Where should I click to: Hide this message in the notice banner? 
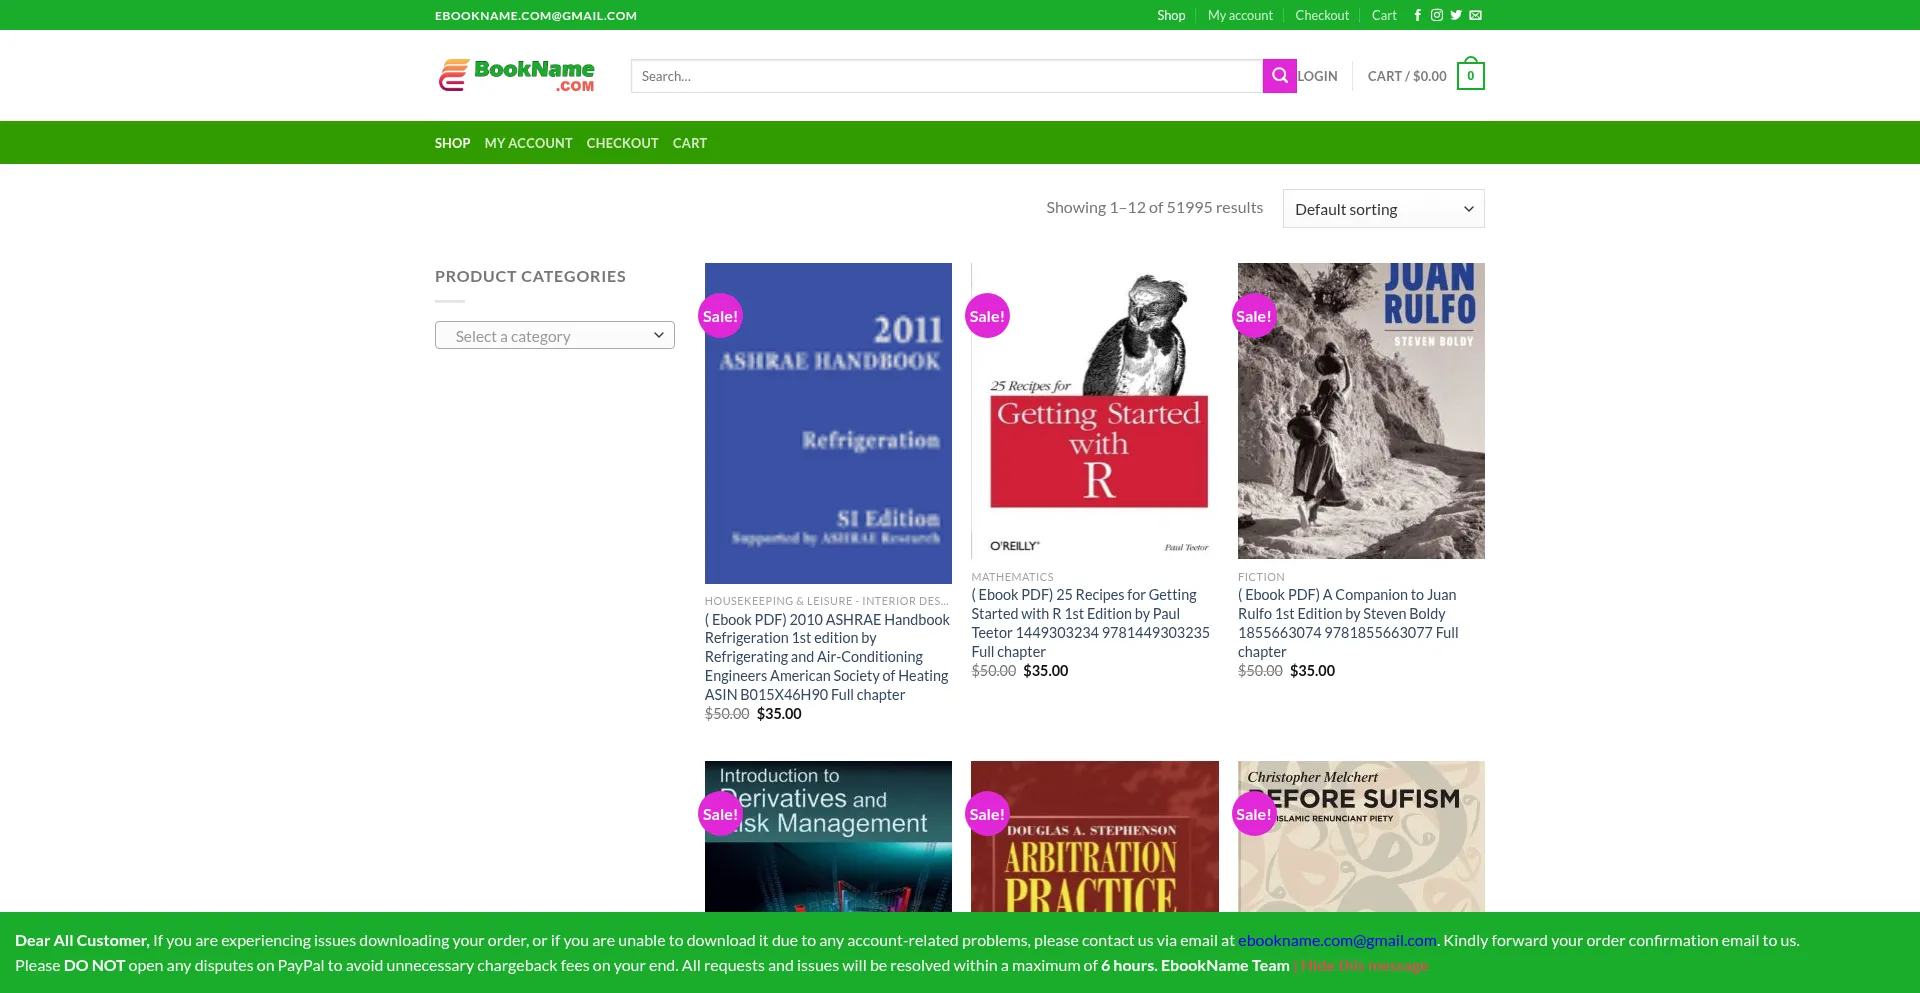[1364, 966]
